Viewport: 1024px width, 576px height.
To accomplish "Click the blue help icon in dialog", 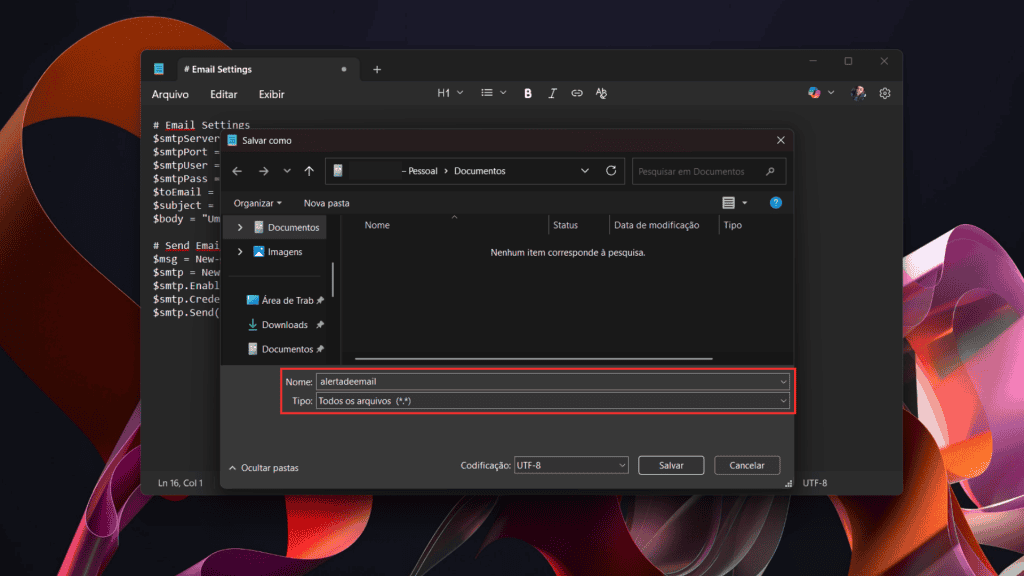I will pyautogui.click(x=775, y=203).
